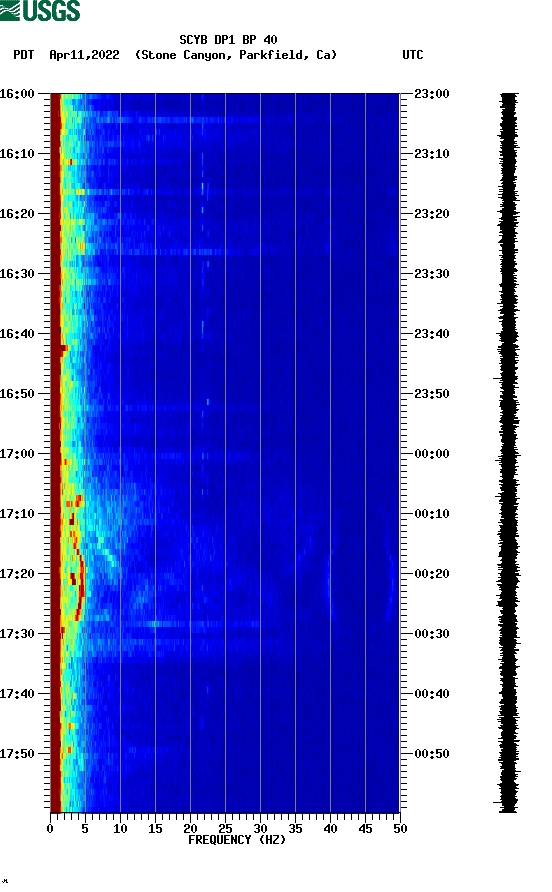Click the 23:10 UTC time label

[432, 154]
